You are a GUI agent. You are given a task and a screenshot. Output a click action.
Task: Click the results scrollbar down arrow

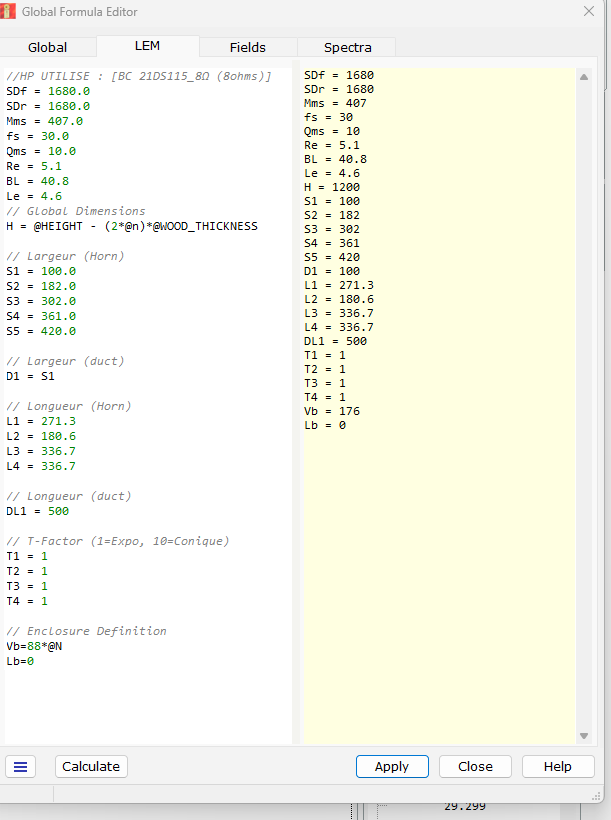[584, 736]
